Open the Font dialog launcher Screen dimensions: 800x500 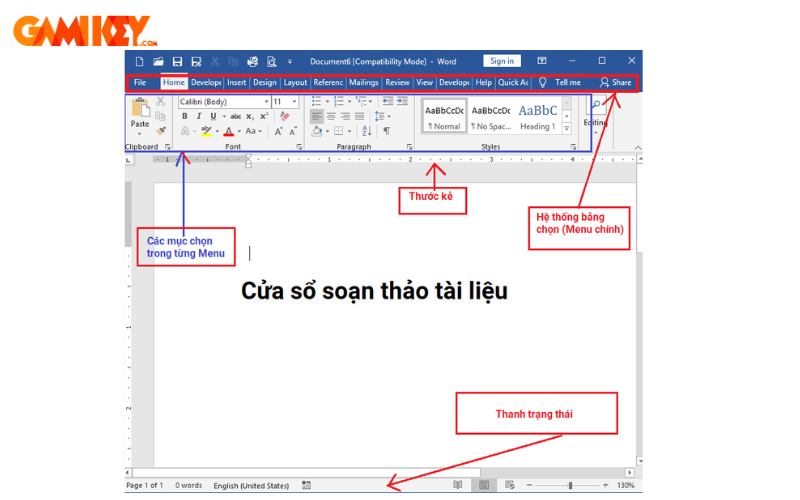(299, 147)
